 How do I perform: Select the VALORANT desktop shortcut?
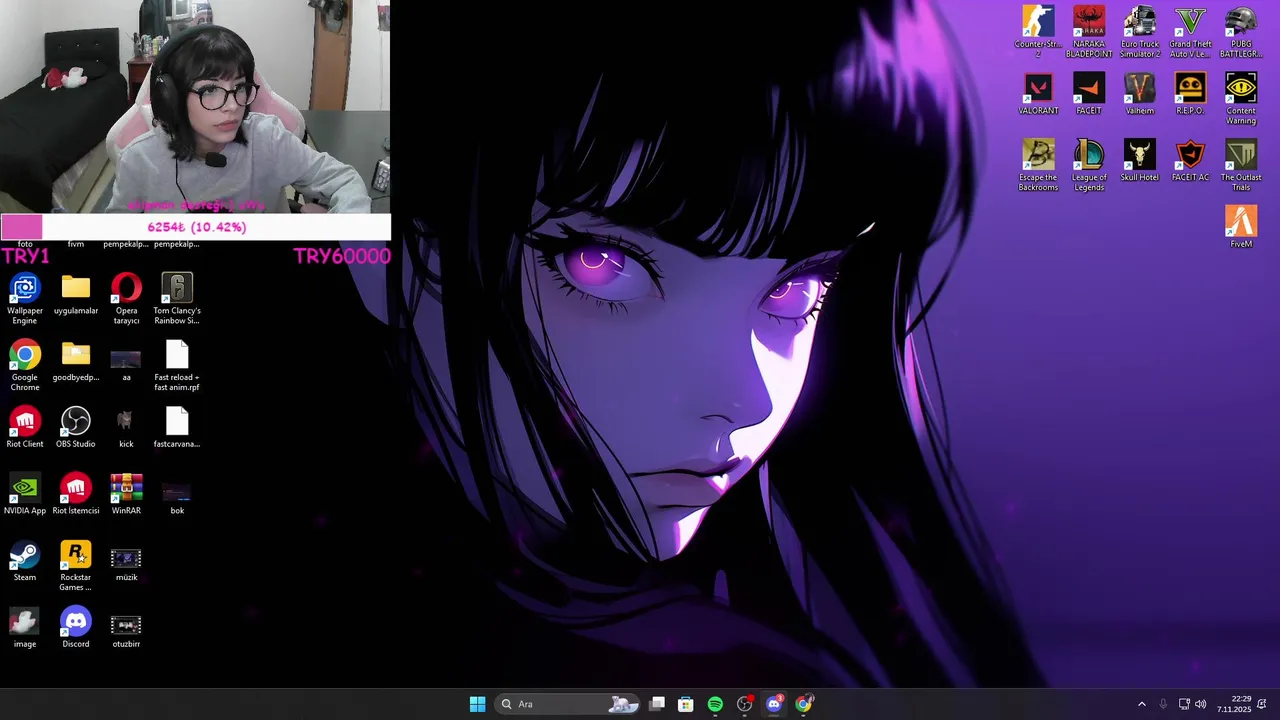pyautogui.click(x=1038, y=95)
